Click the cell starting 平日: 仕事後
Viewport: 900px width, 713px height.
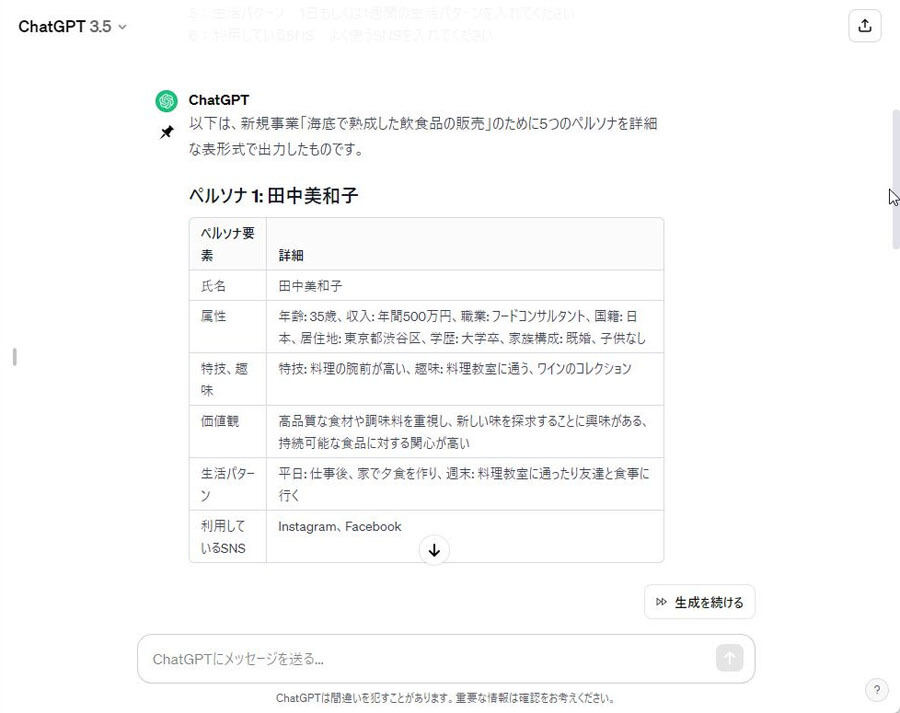[x=464, y=484]
